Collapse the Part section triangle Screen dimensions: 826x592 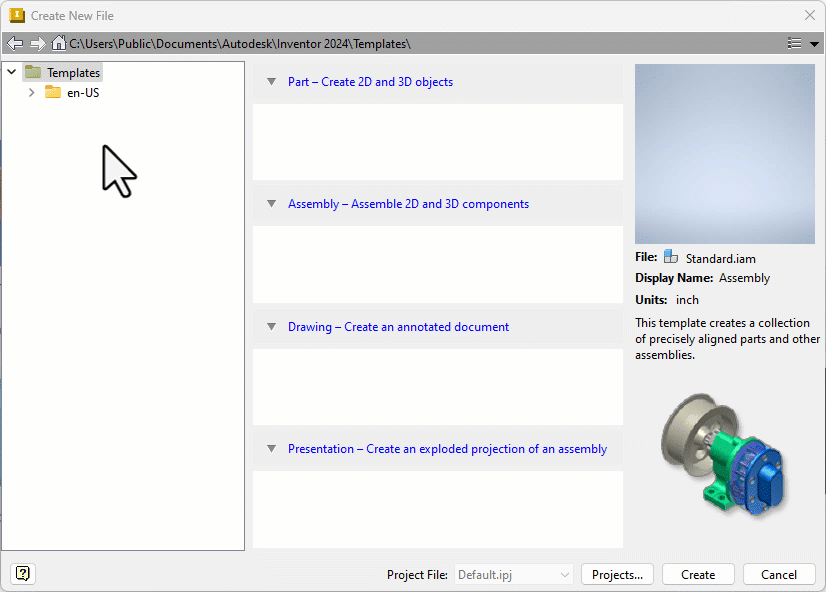271,82
